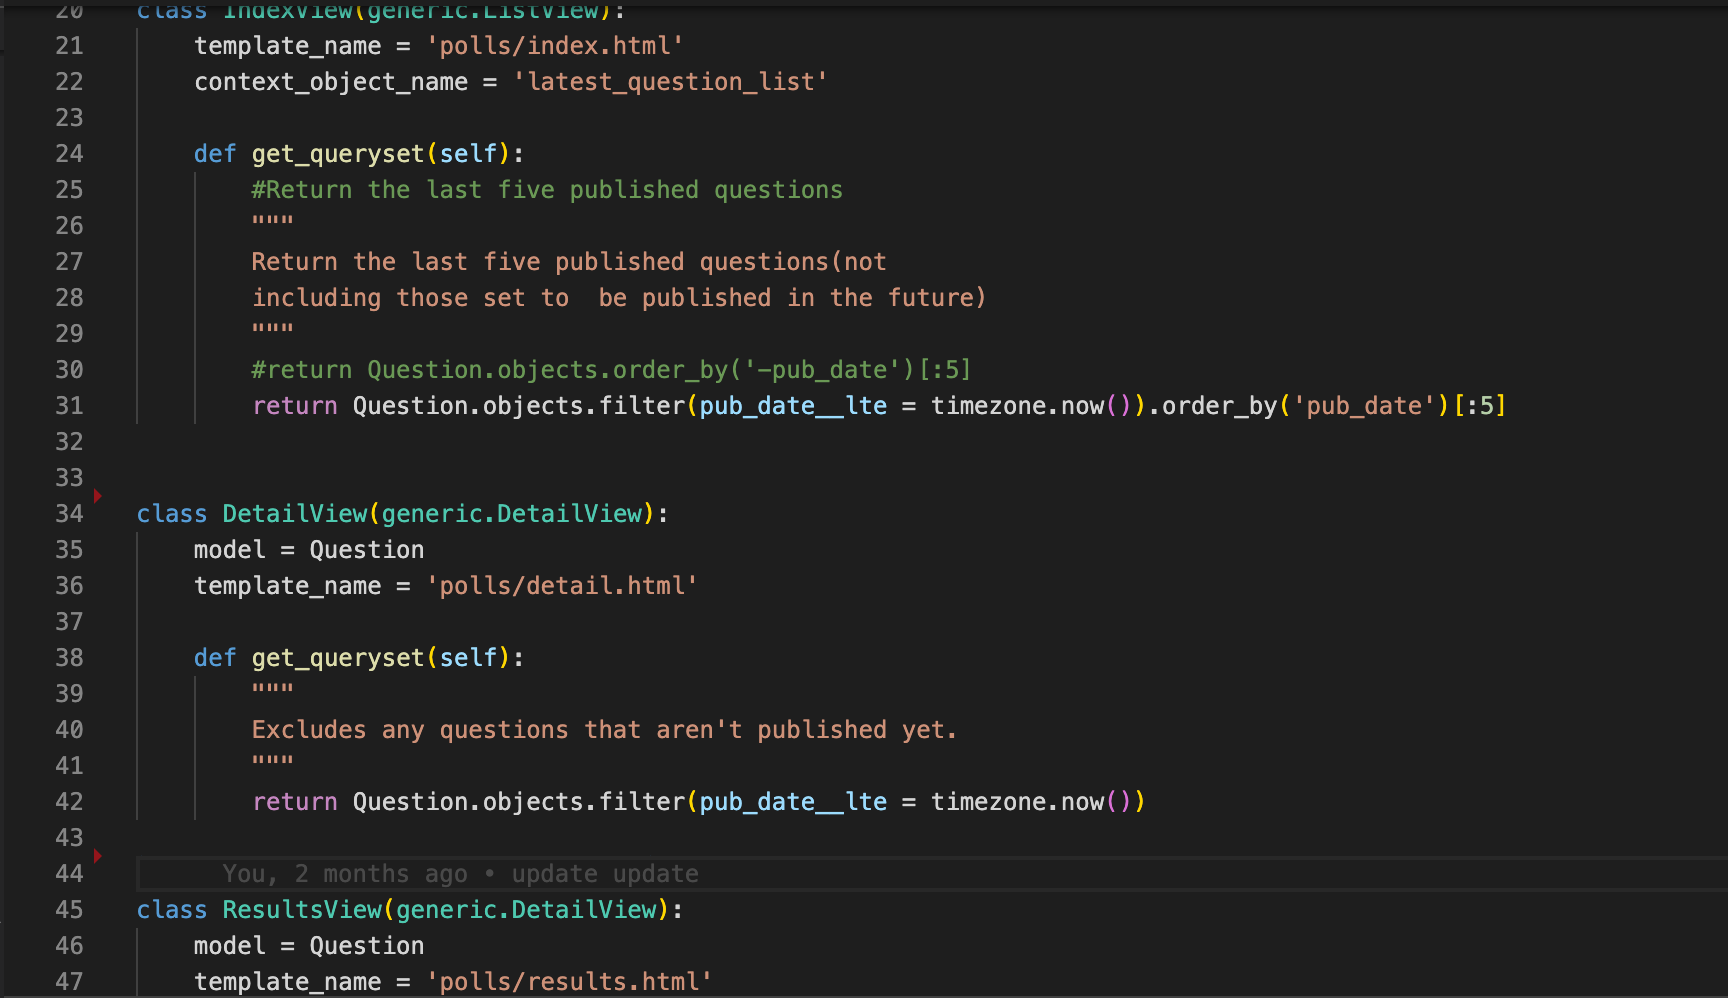Screen dimensions: 1728x998
Task: Click line number 21 in the gutter
Action: click(69, 46)
